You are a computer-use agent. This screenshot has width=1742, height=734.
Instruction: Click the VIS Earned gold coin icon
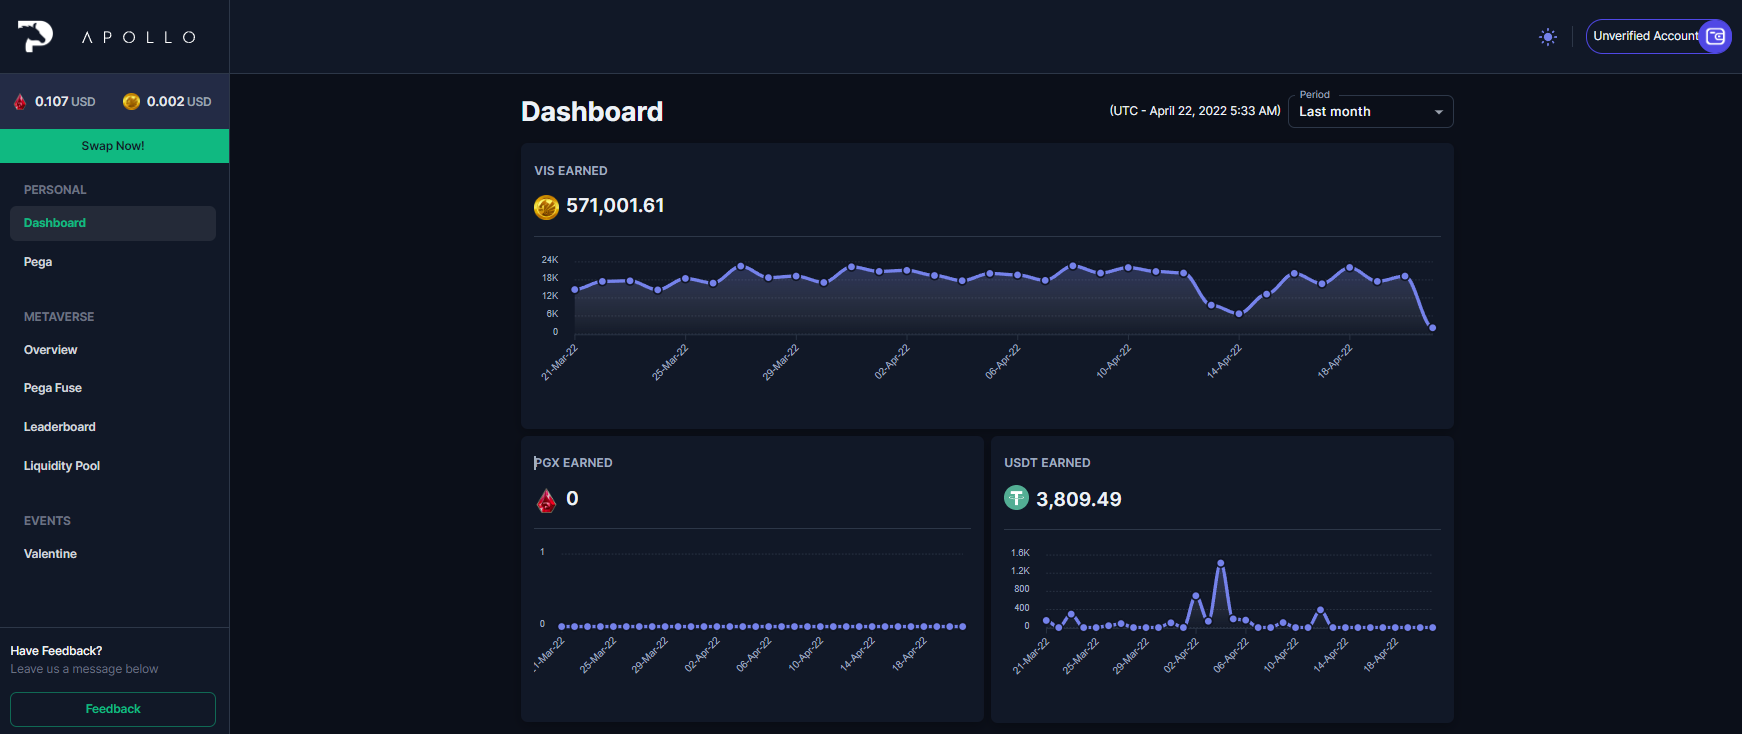pyautogui.click(x=546, y=207)
